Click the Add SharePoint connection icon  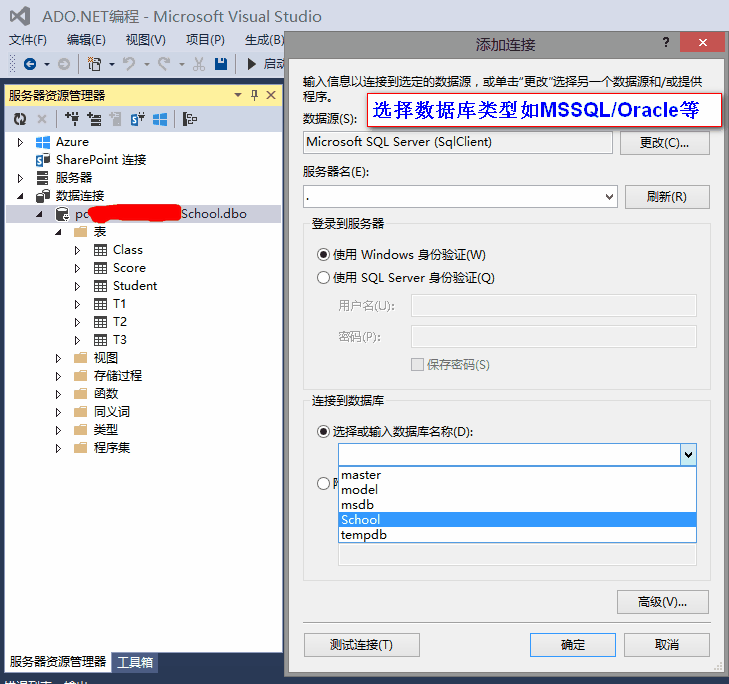coord(138,120)
